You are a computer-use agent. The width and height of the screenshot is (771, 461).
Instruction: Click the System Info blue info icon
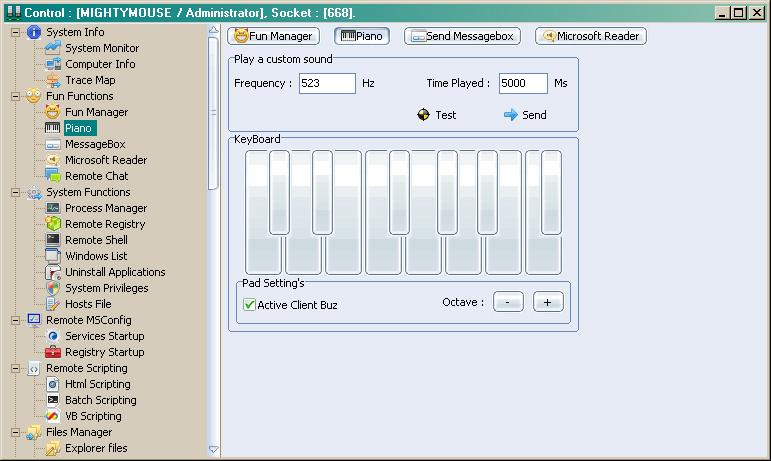click(34, 32)
